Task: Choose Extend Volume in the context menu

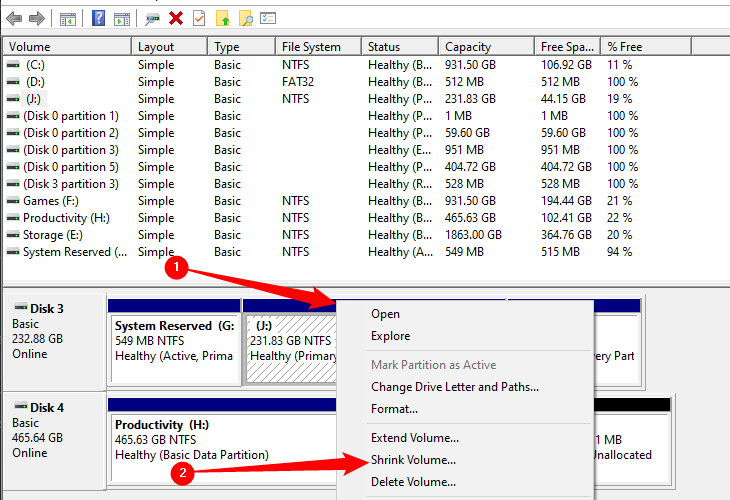Action: pyautogui.click(x=414, y=437)
